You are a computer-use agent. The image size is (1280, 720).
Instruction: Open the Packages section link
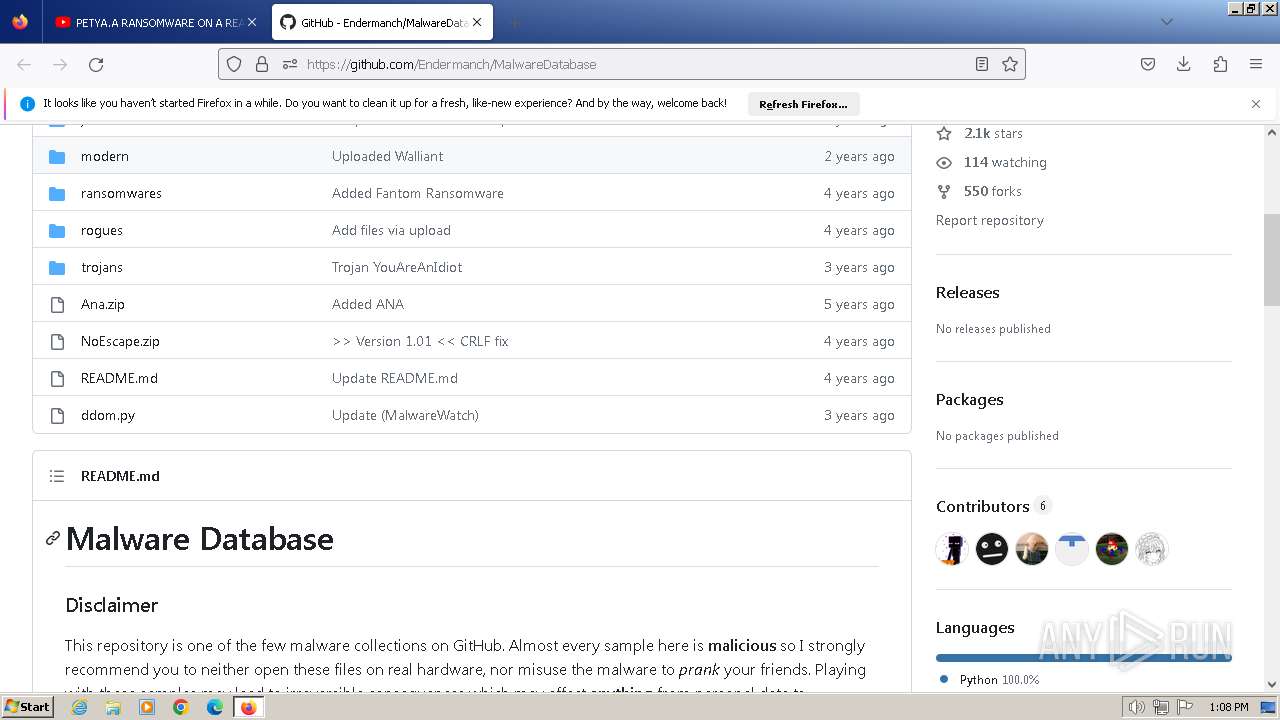969,399
